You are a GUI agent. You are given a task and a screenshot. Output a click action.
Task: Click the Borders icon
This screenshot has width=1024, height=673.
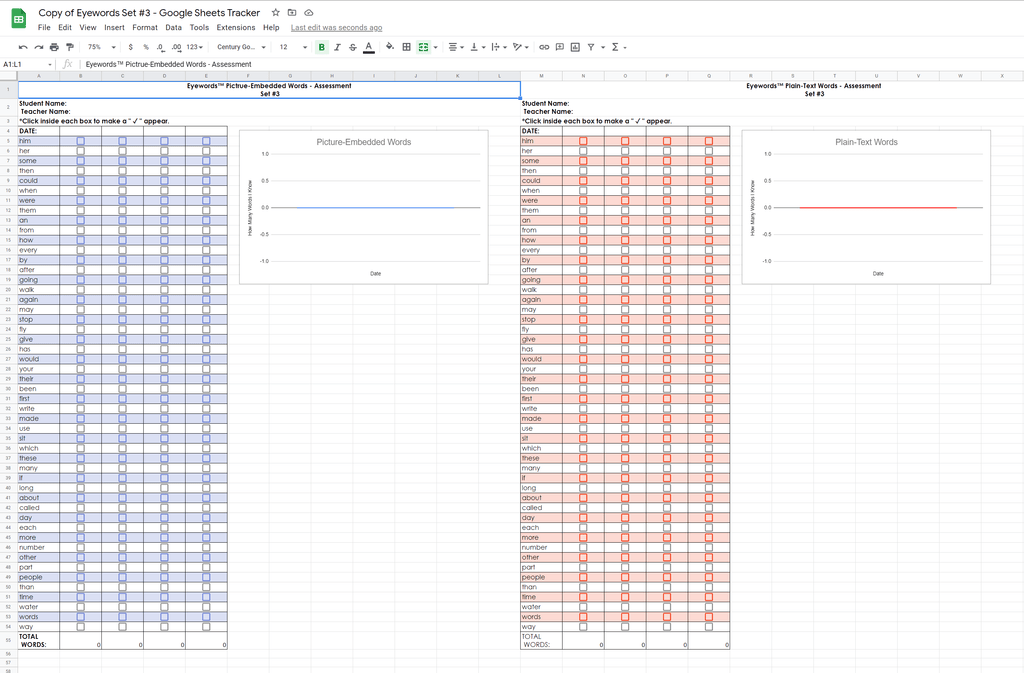406,47
